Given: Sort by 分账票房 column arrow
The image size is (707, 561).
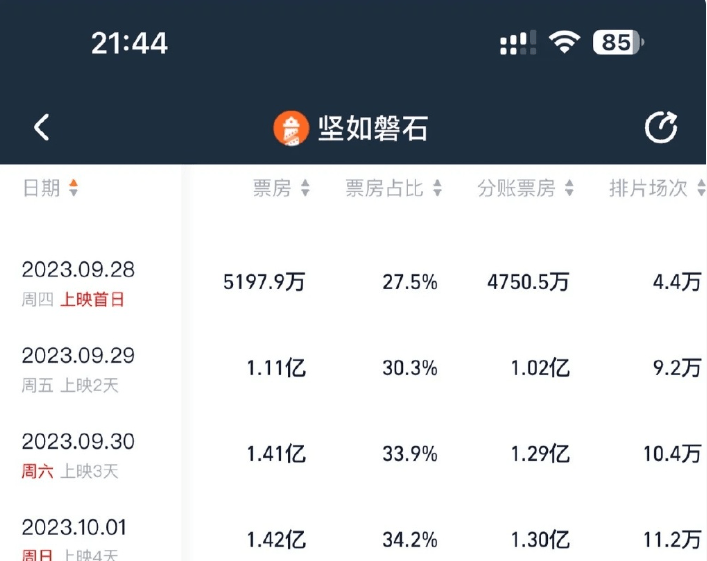Looking at the screenshot, I should (569, 189).
